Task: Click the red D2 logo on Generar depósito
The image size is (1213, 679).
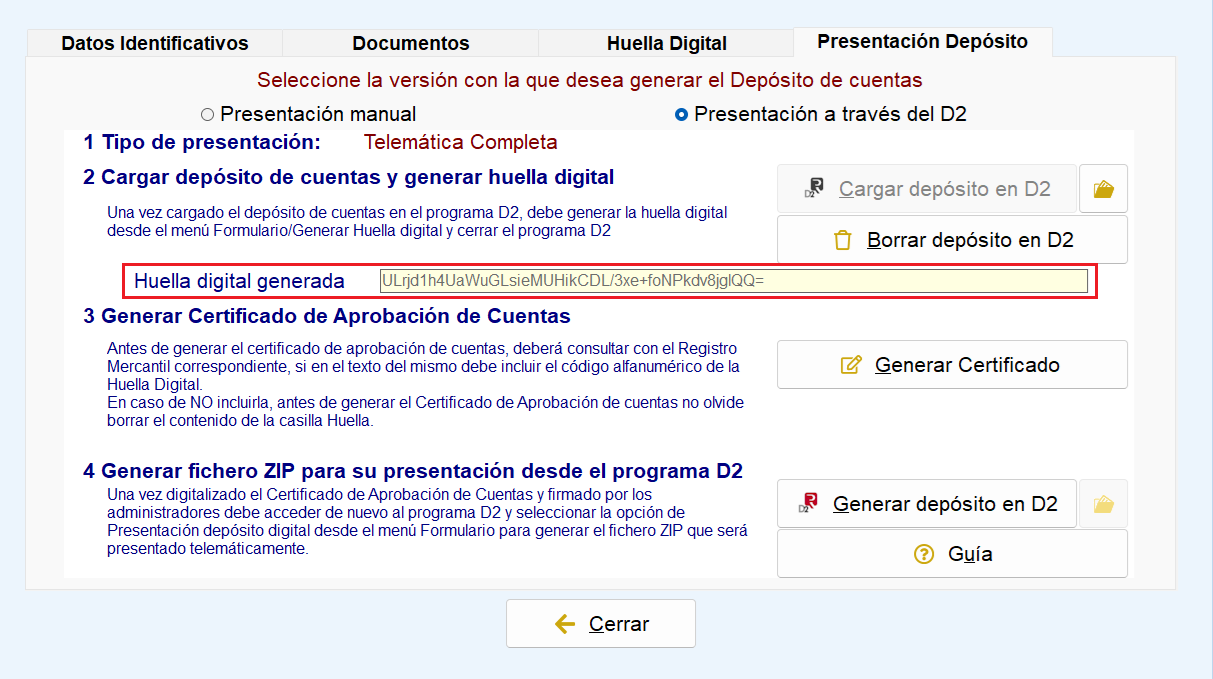Action: point(808,504)
